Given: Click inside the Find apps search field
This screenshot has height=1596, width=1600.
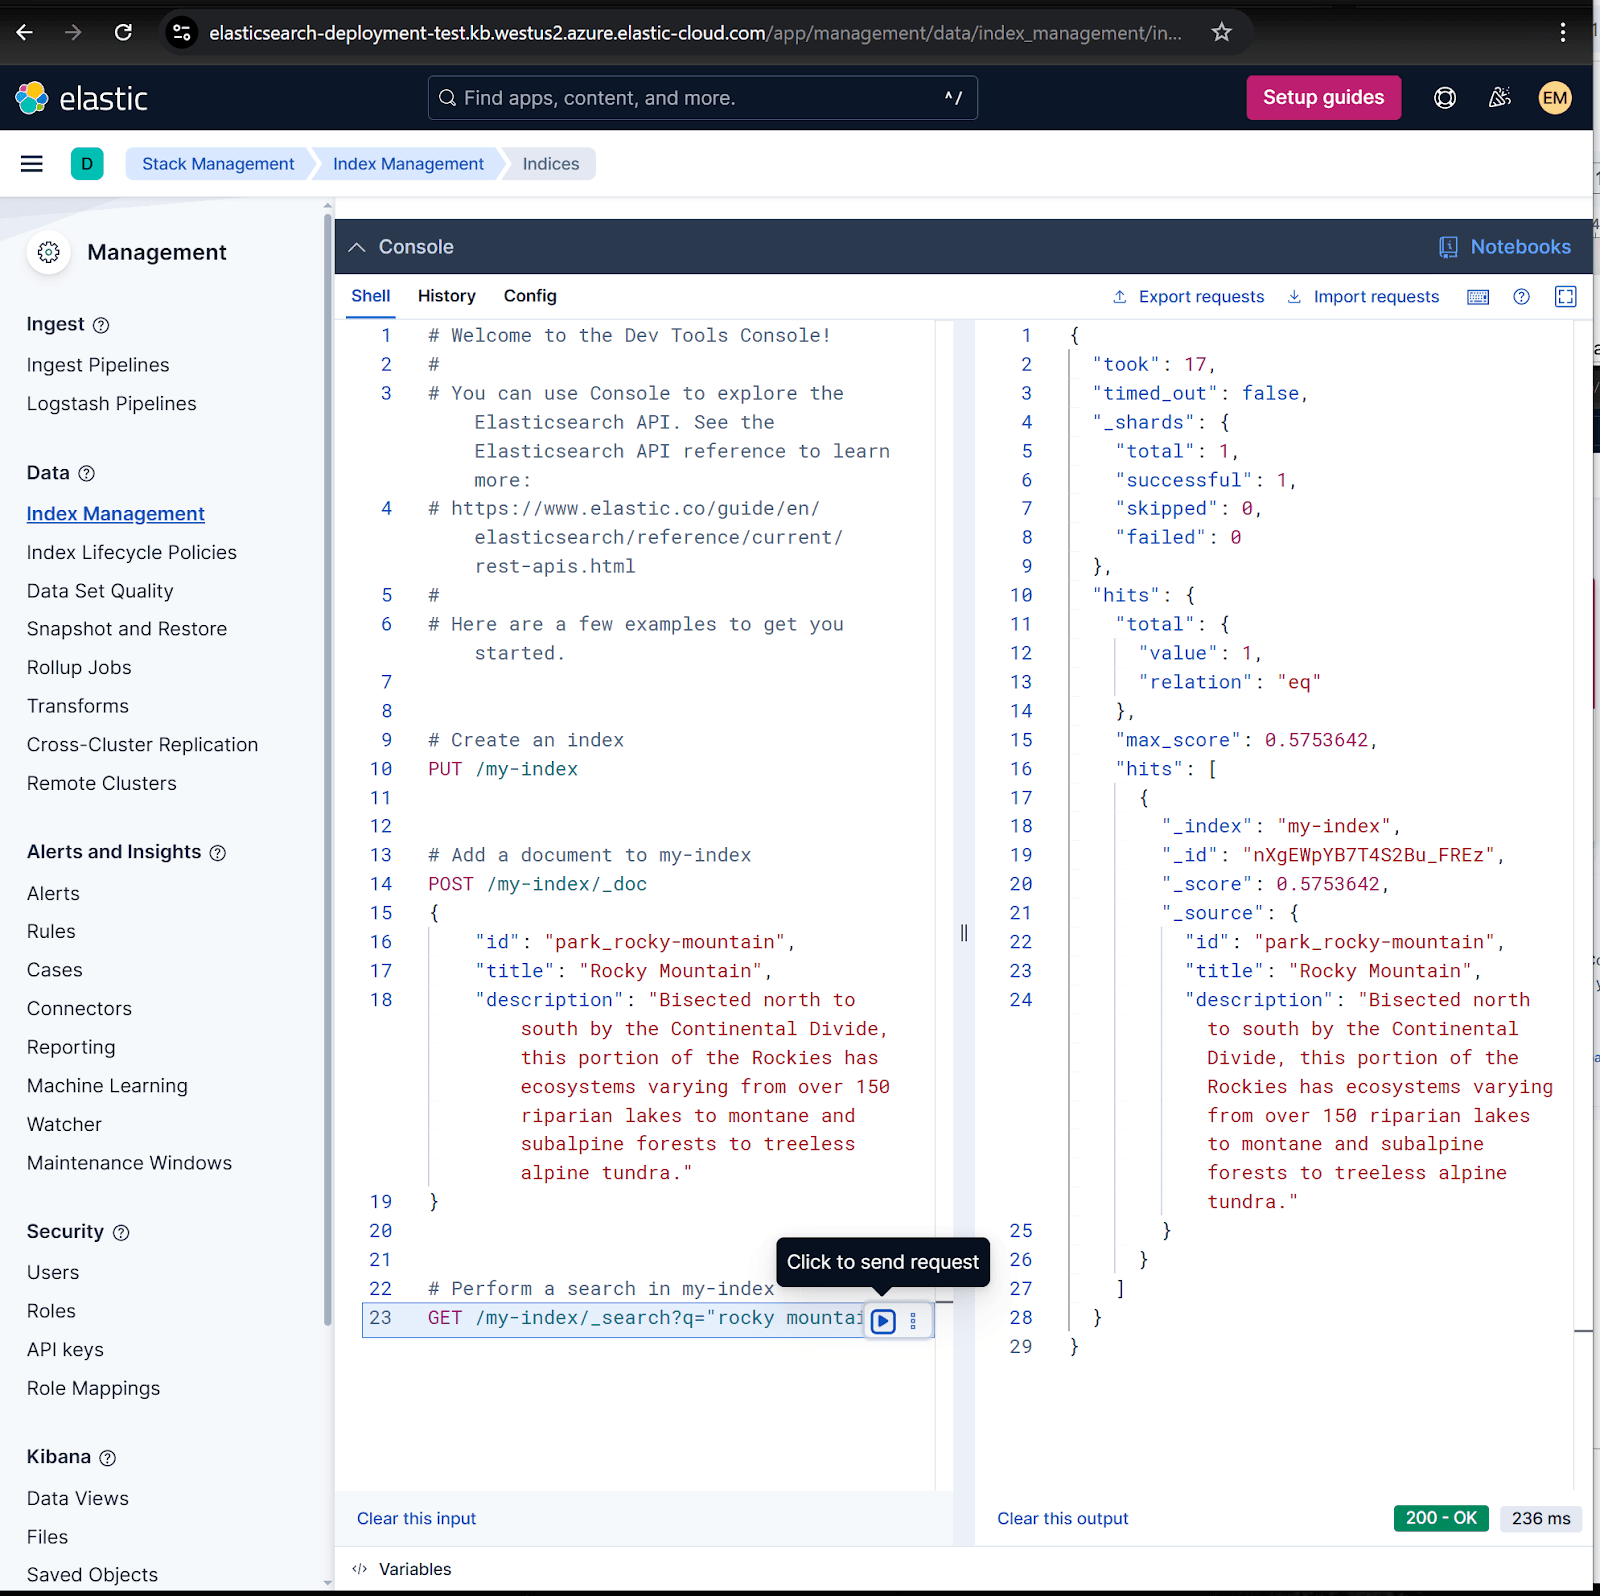Looking at the screenshot, I should 700,97.
